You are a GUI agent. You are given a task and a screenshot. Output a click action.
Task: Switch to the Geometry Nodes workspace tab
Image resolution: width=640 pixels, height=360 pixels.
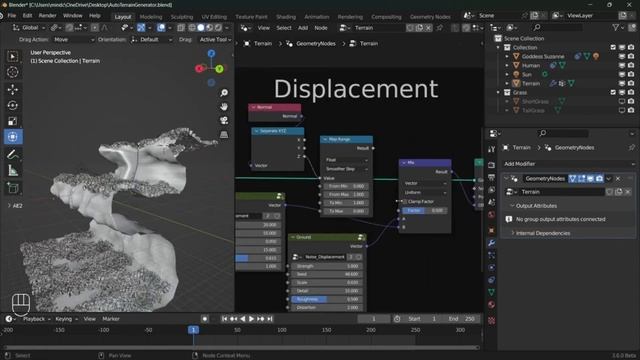tap(430, 17)
